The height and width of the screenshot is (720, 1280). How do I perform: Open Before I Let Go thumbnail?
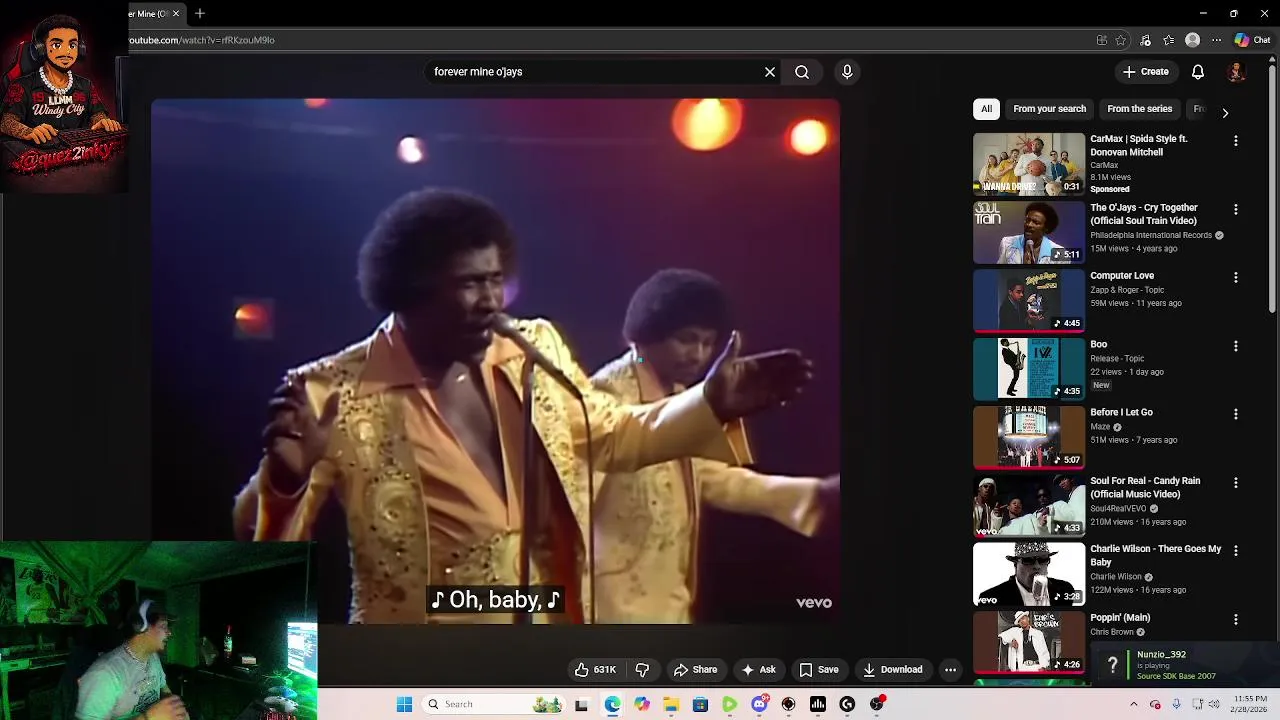pyautogui.click(x=1028, y=437)
